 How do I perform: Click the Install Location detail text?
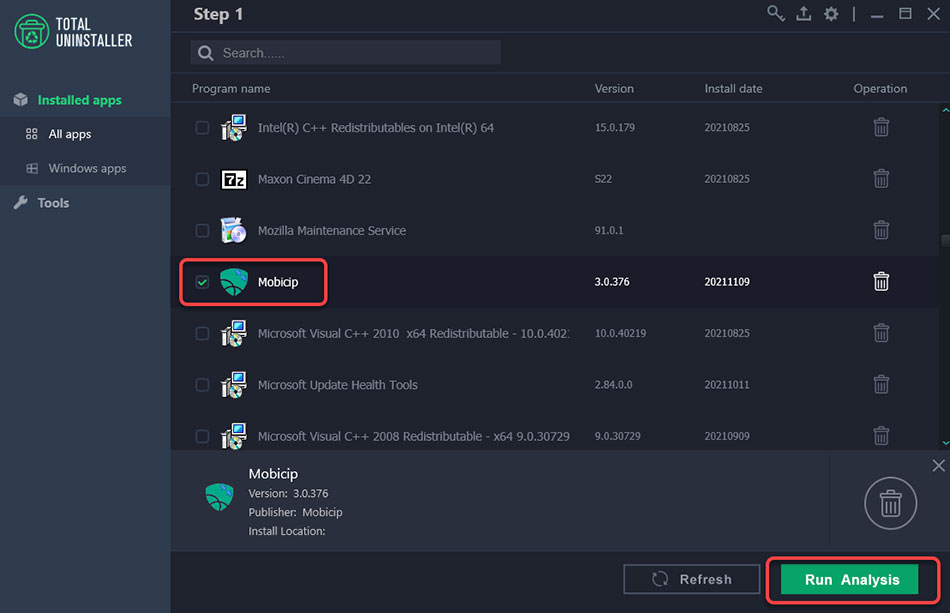(x=287, y=531)
